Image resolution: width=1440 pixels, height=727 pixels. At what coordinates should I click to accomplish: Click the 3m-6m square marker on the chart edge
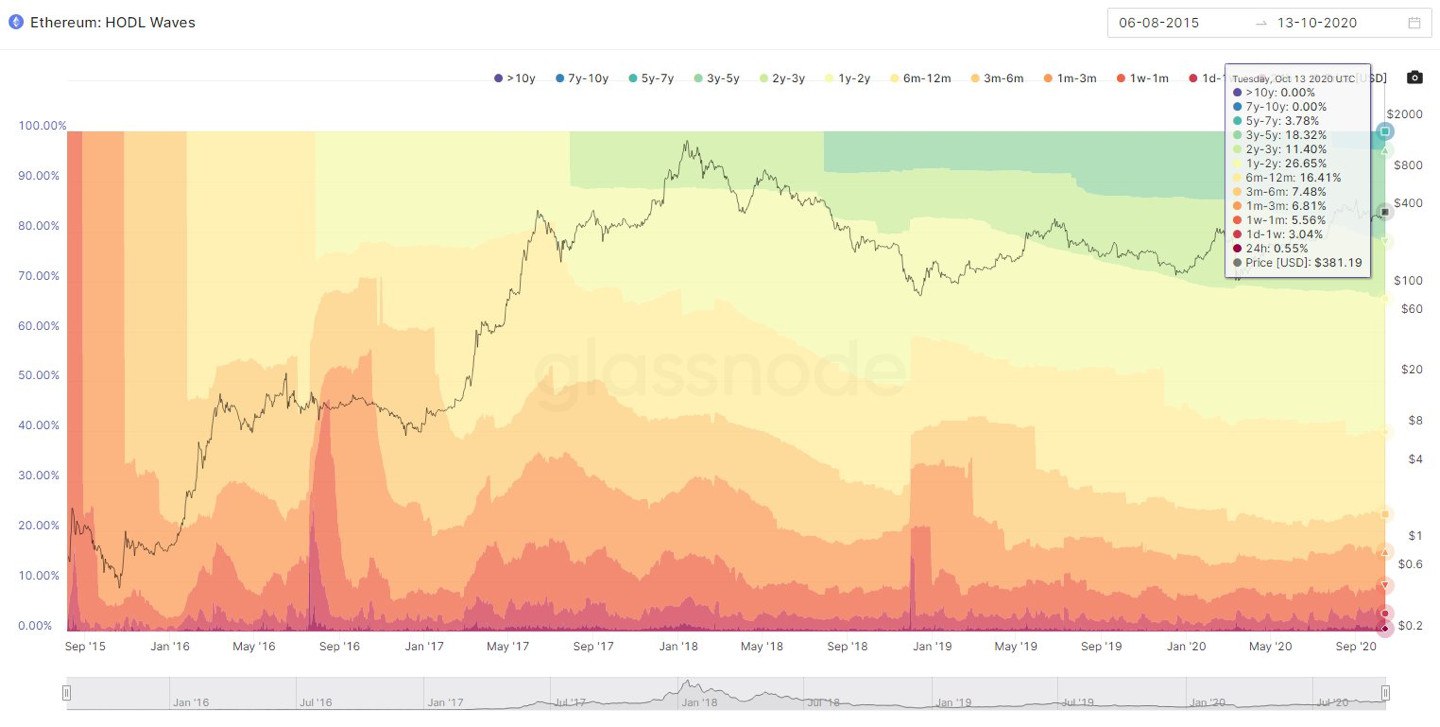coord(1385,514)
